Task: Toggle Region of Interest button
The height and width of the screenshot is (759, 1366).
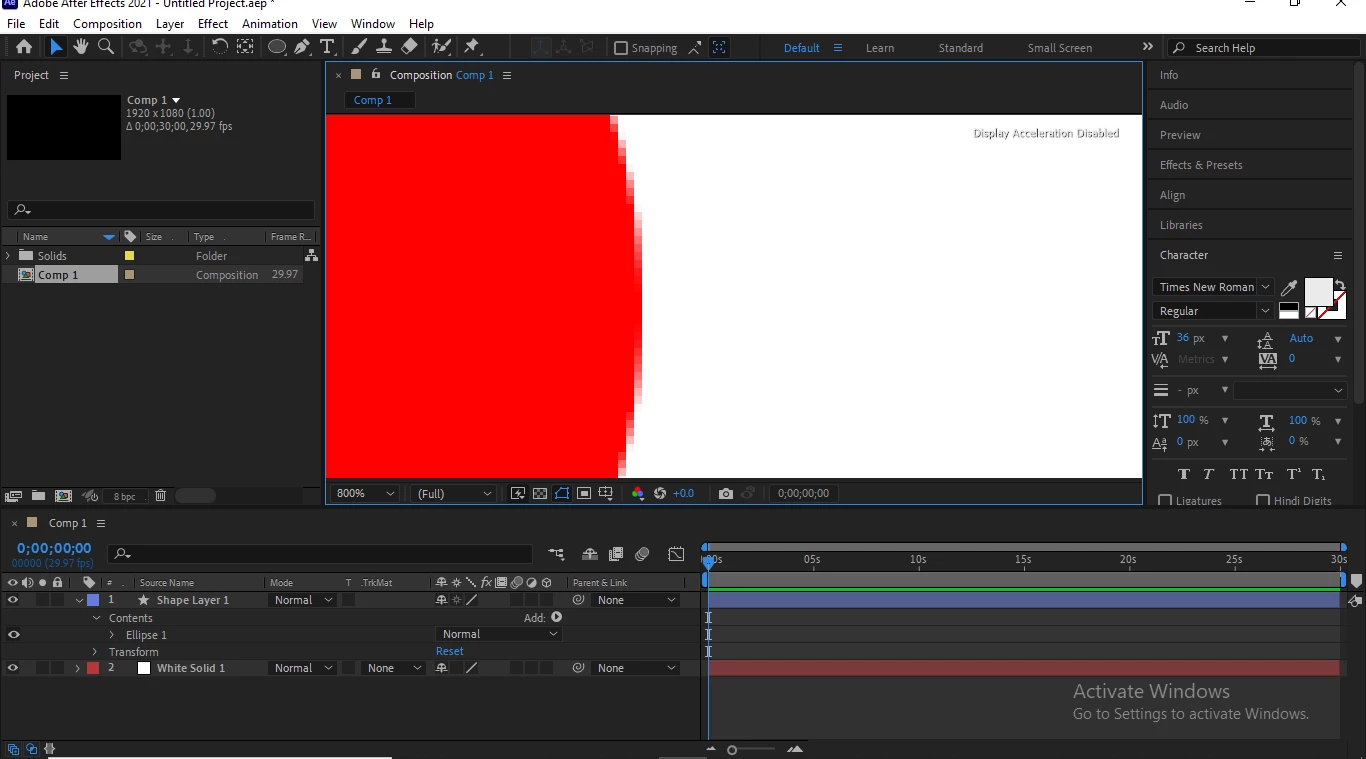Action: [584, 493]
